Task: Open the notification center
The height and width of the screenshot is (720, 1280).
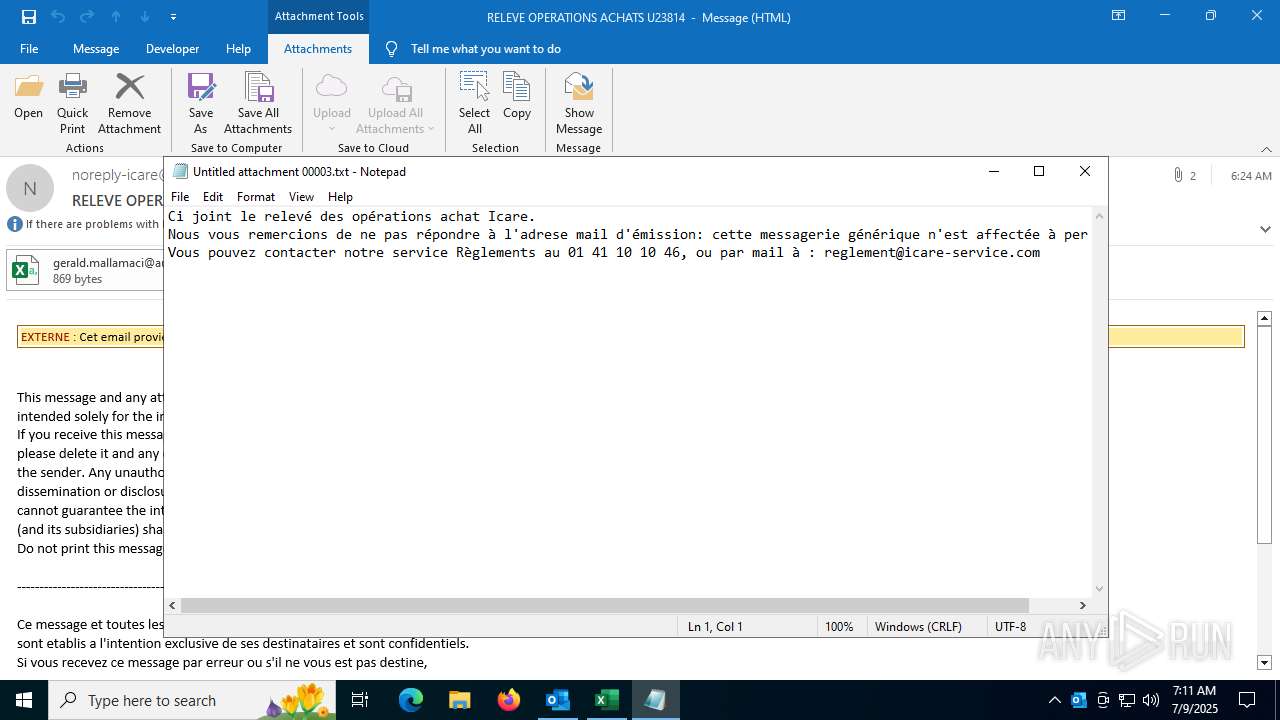Action: (x=1247, y=700)
